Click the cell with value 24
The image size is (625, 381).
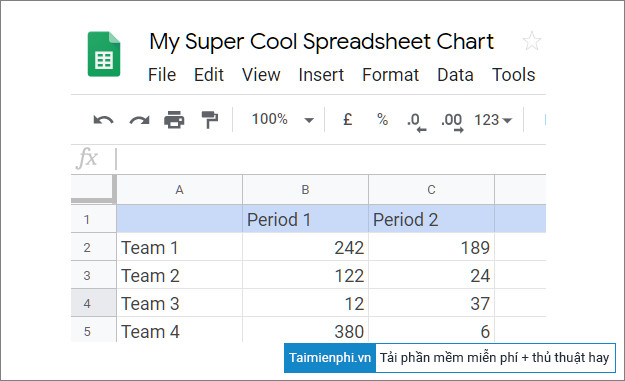(x=431, y=275)
